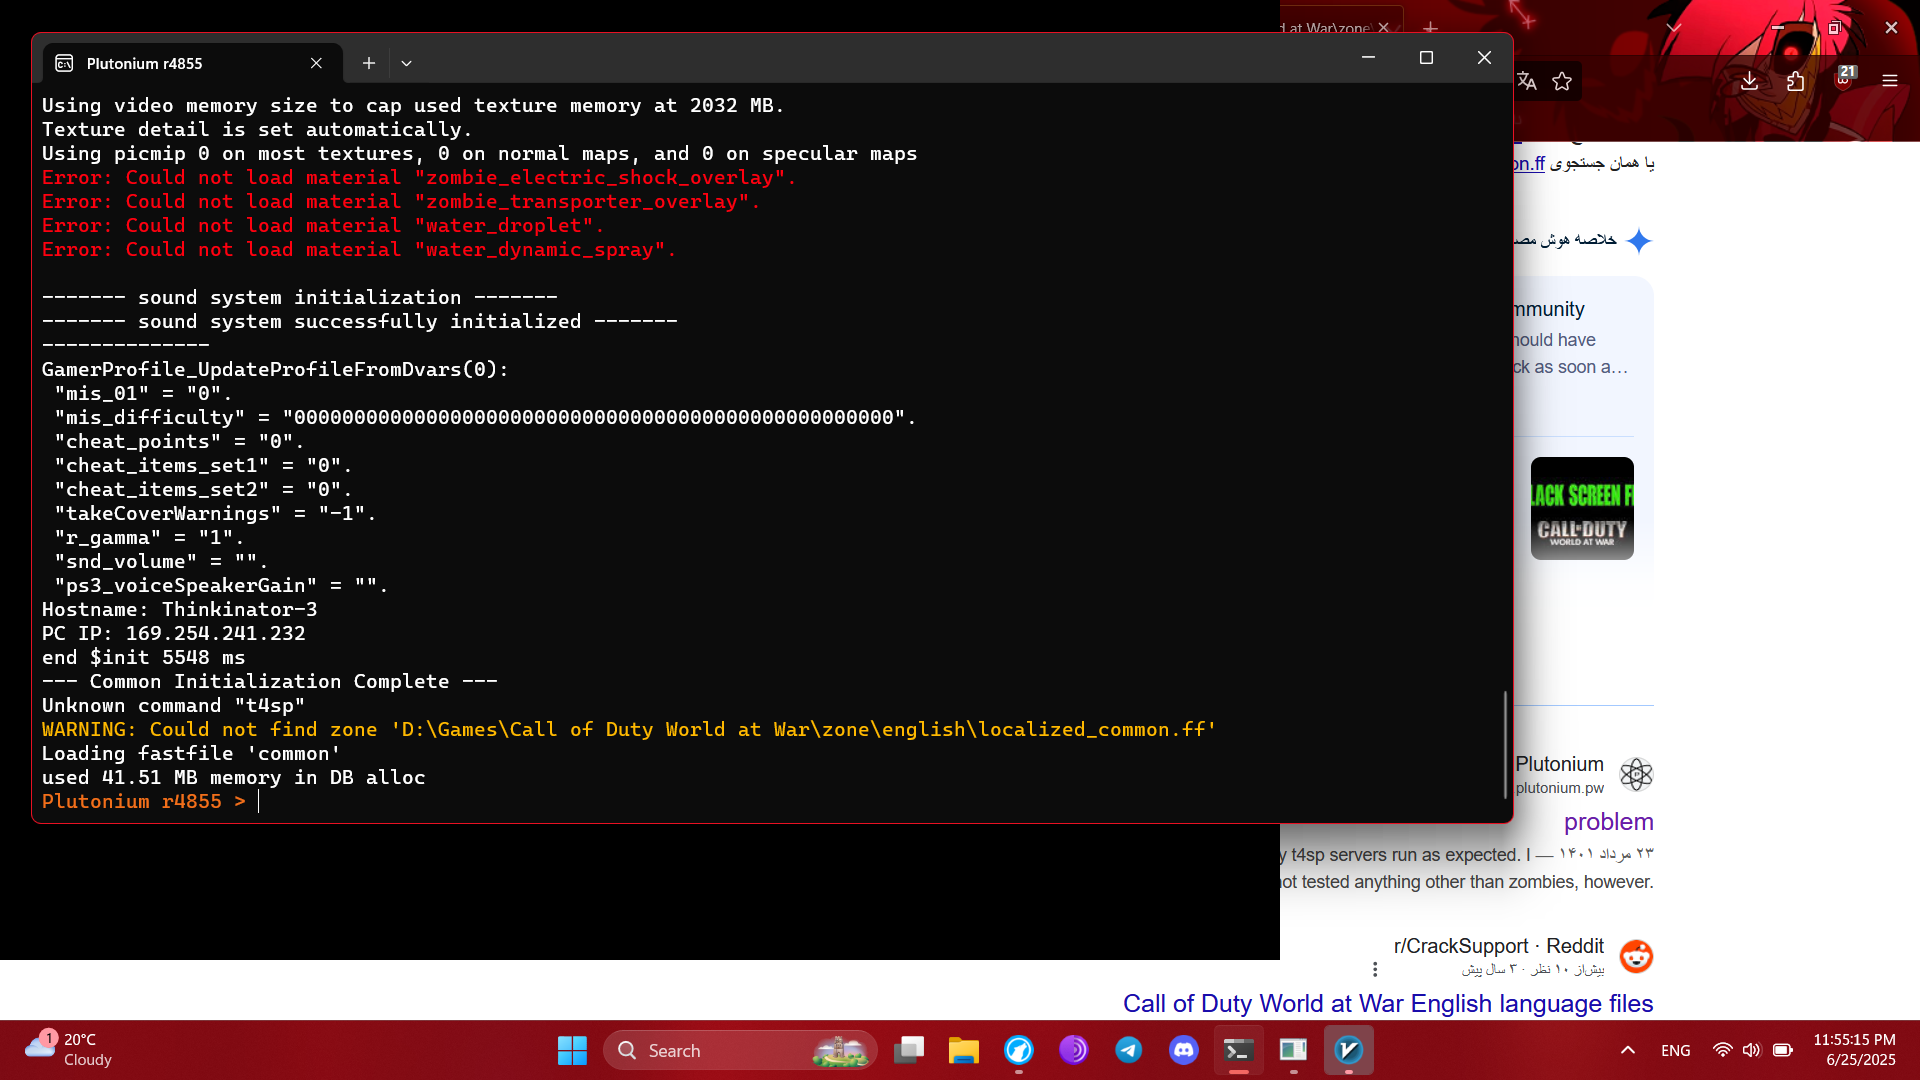This screenshot has height=1080, width=1920.
Task: Click the r/CrackSupport · Reddit source label
Action: point(1498,946)
